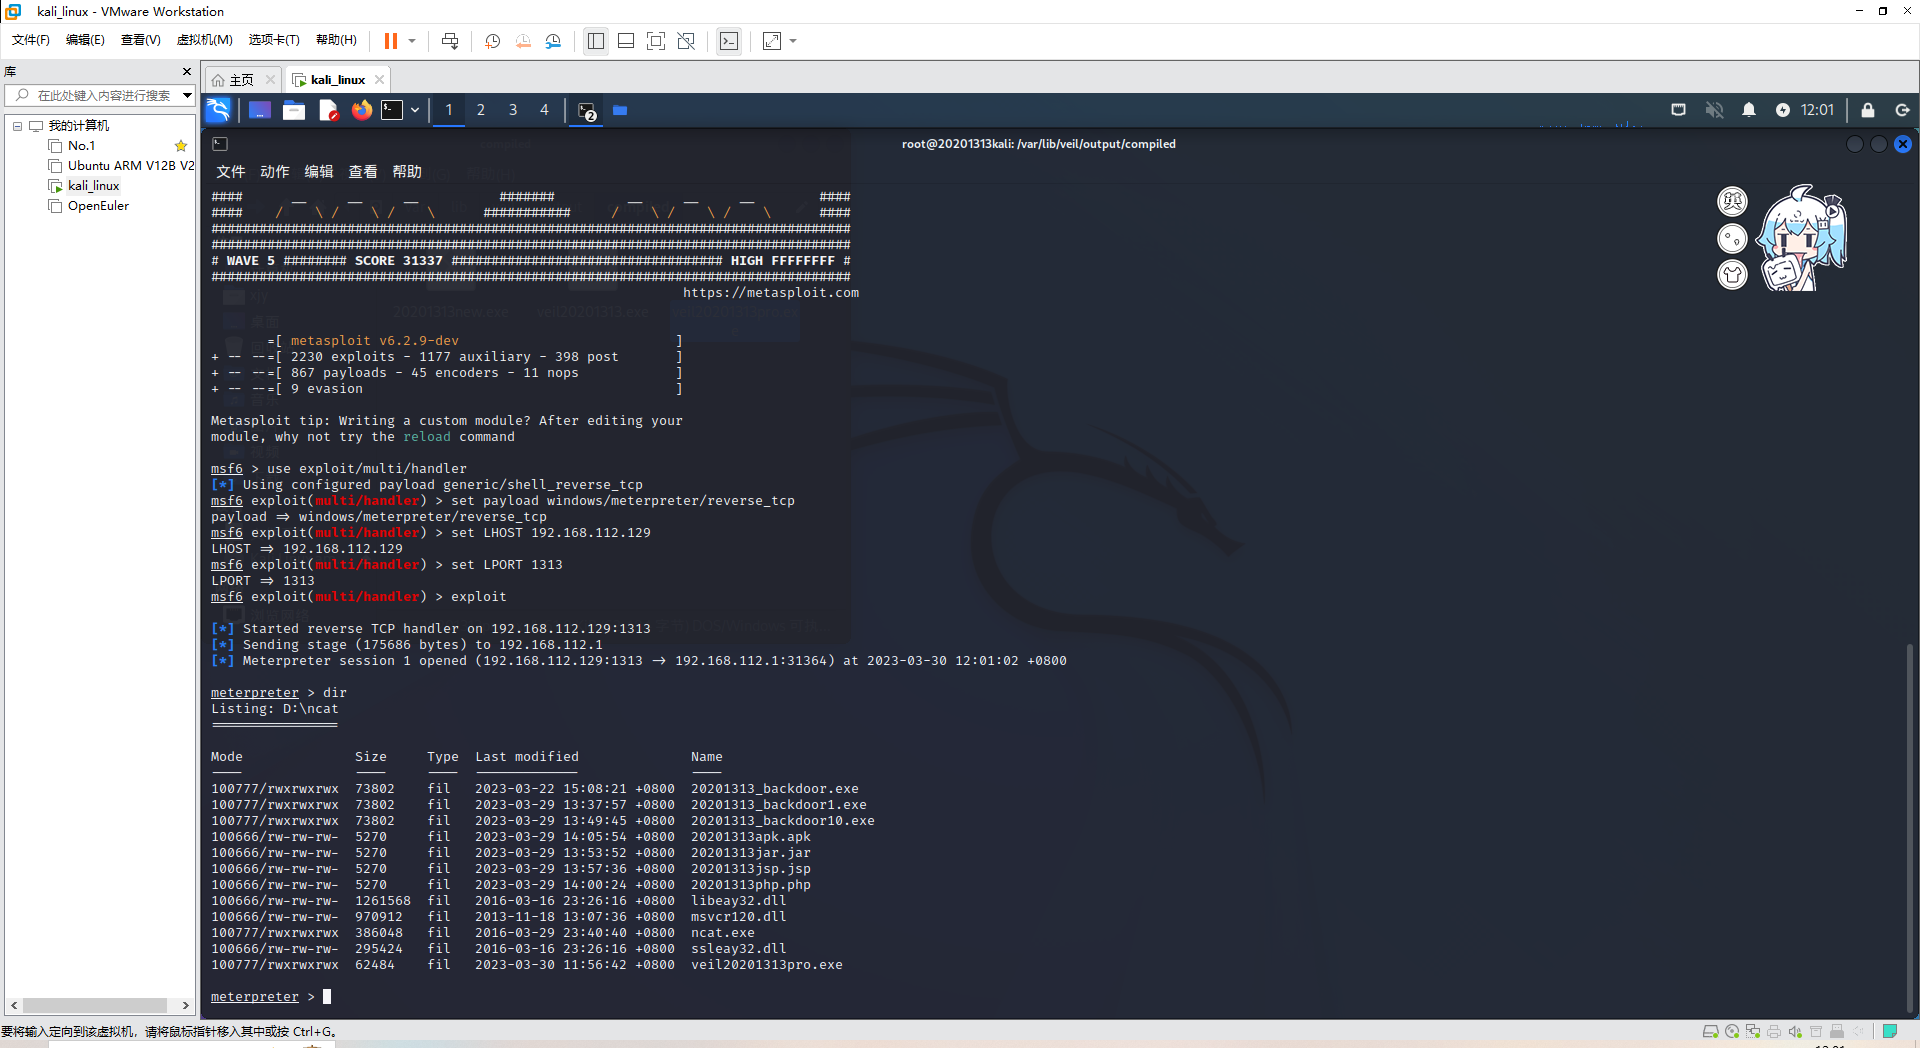Switch to workspace 2

pos(481,110)
